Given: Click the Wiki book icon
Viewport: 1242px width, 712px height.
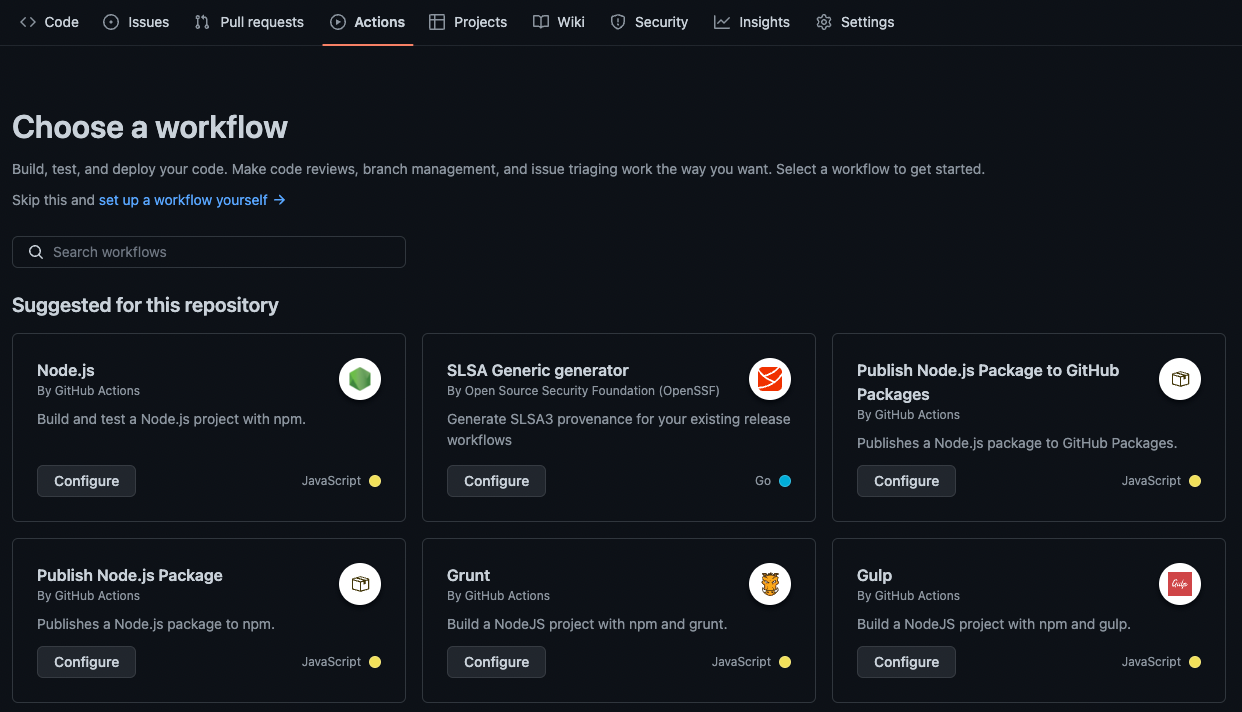Looking at the screenshot, I should point(541,22).
